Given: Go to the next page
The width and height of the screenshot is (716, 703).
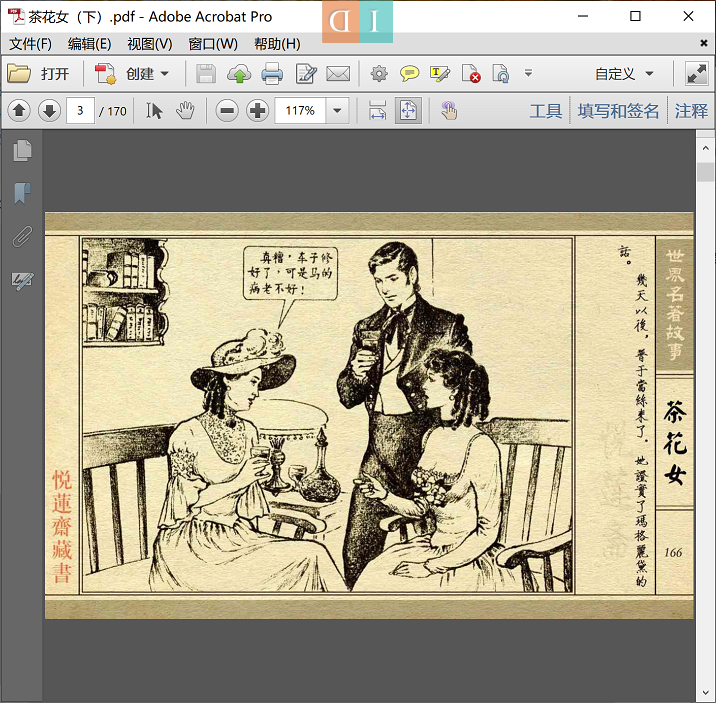Looking at the screenshot, I should click(x=49, y=110).
